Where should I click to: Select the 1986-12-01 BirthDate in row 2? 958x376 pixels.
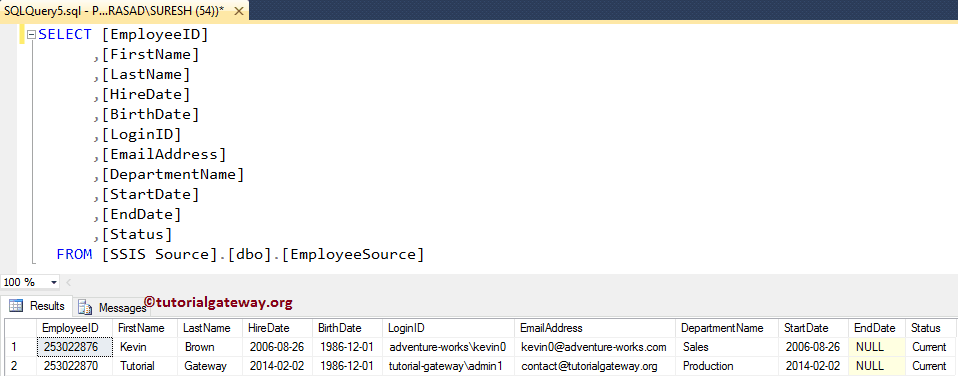coord(348,366)
